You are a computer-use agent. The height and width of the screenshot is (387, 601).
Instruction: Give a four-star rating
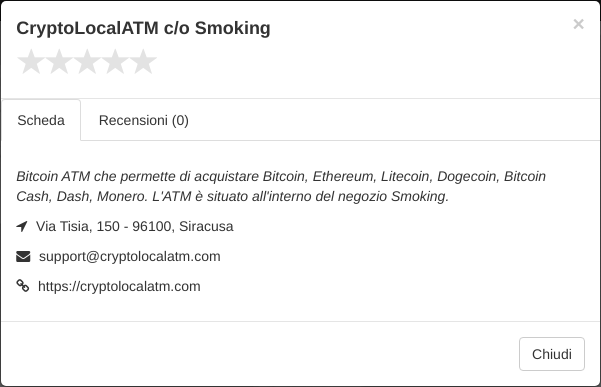(115, 62)
